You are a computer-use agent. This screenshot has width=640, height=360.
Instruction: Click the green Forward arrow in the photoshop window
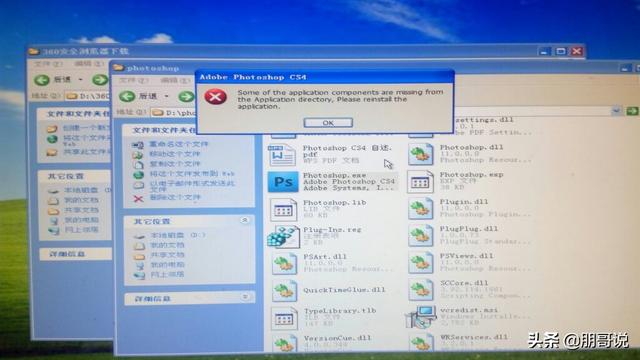point(186,96)
